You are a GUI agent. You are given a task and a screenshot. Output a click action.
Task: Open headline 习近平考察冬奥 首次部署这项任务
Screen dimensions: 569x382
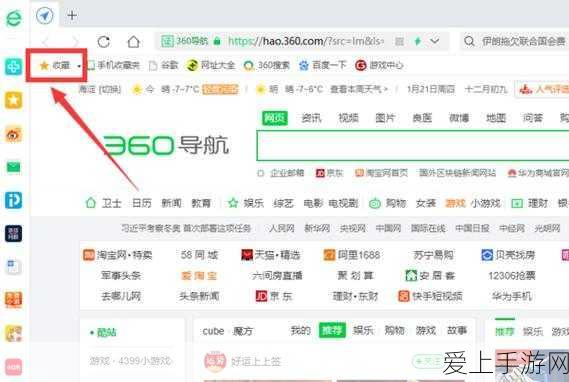coord(186,228)
